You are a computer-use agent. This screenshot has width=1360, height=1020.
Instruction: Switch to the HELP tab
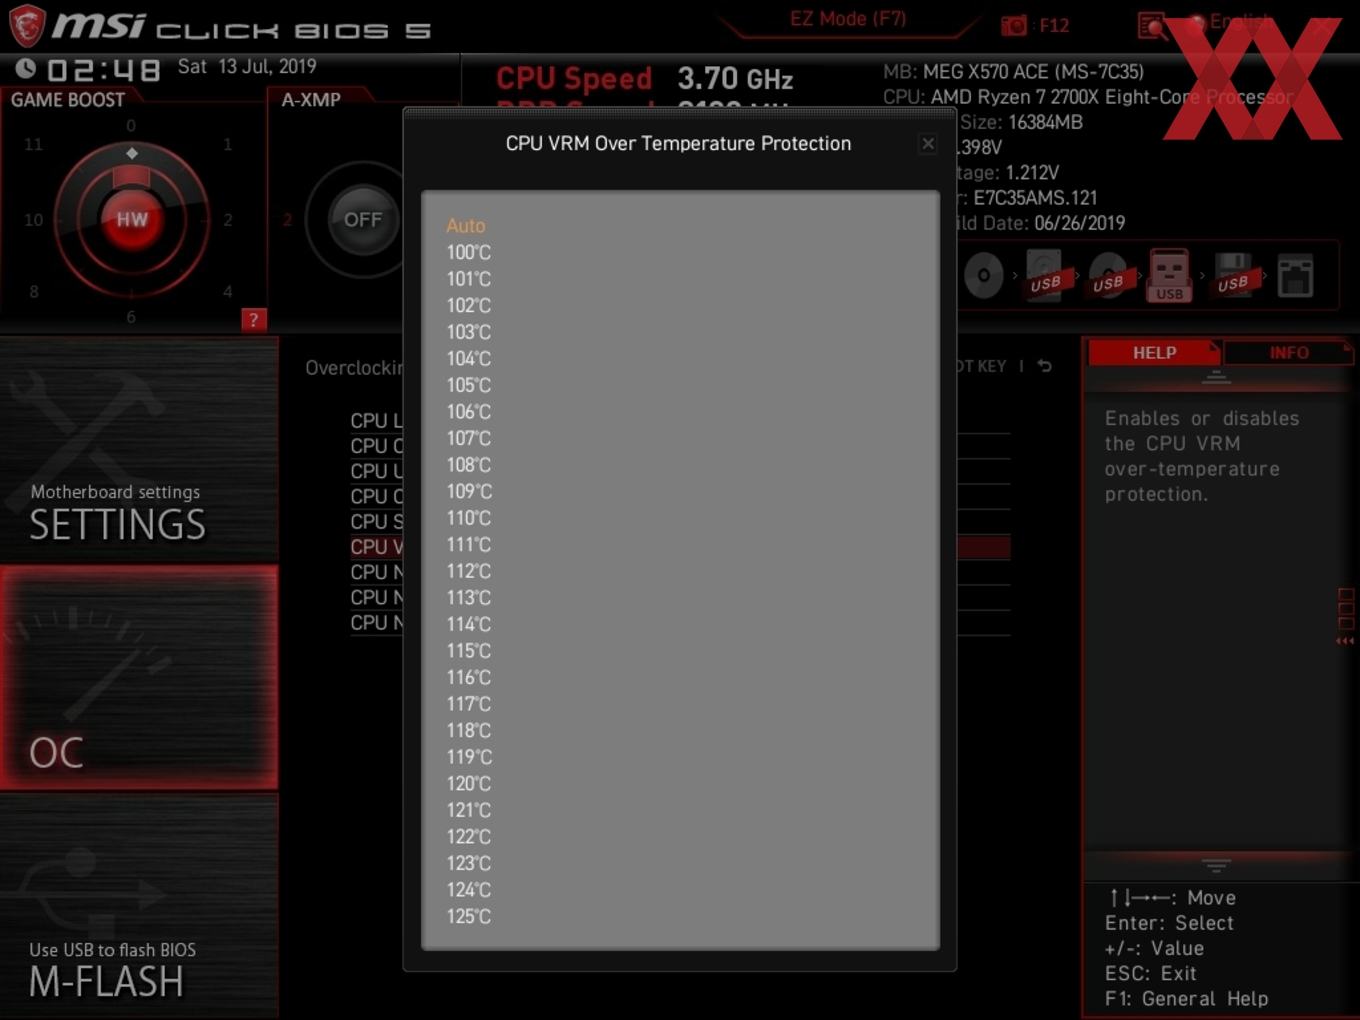1154,352
